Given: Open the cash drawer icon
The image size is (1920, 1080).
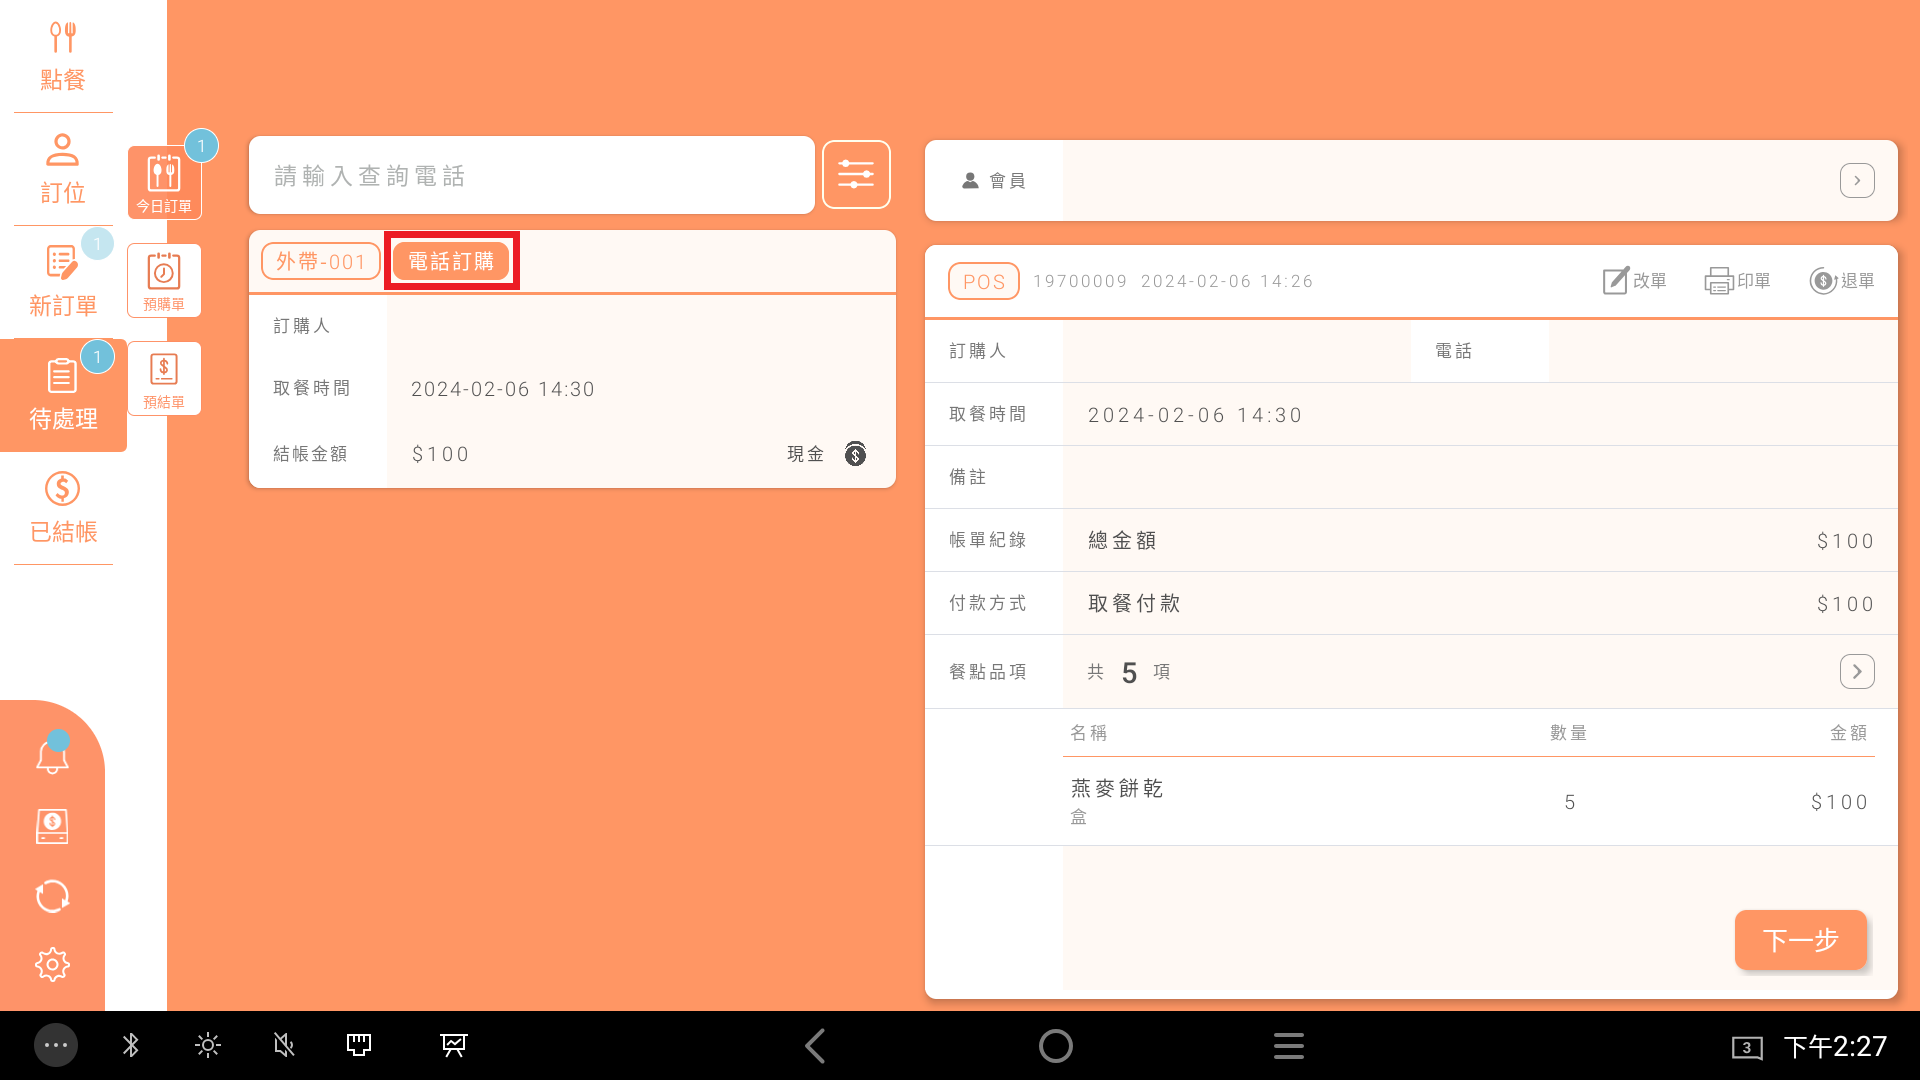Looking at the screenshot, I should 52,826.
